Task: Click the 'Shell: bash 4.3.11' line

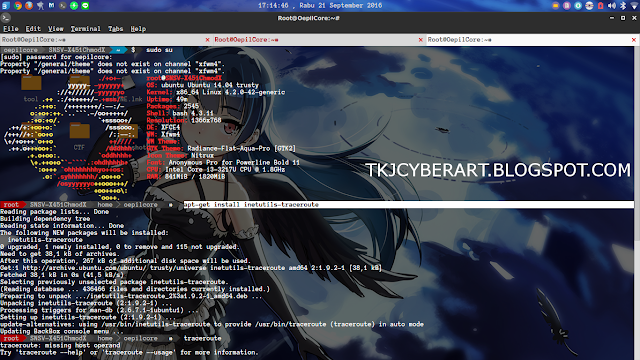Action: [180, 113]
